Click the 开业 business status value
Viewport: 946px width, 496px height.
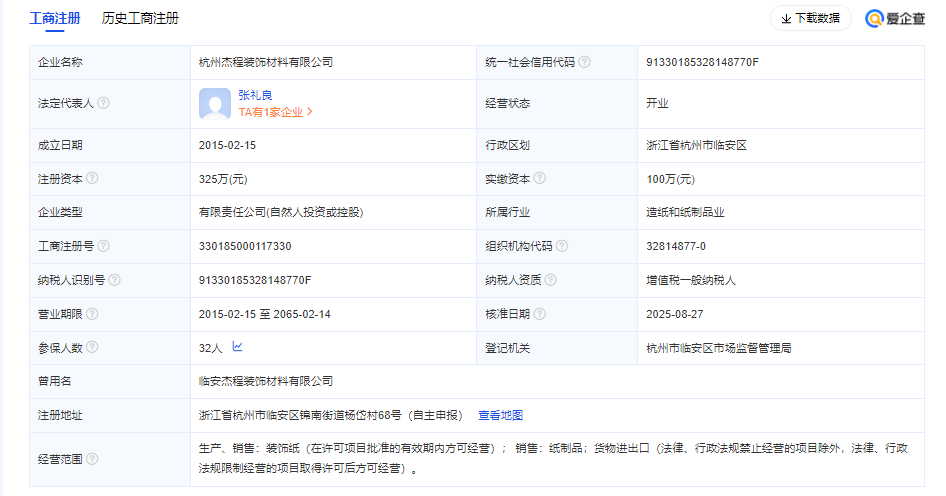pos(657,103)
